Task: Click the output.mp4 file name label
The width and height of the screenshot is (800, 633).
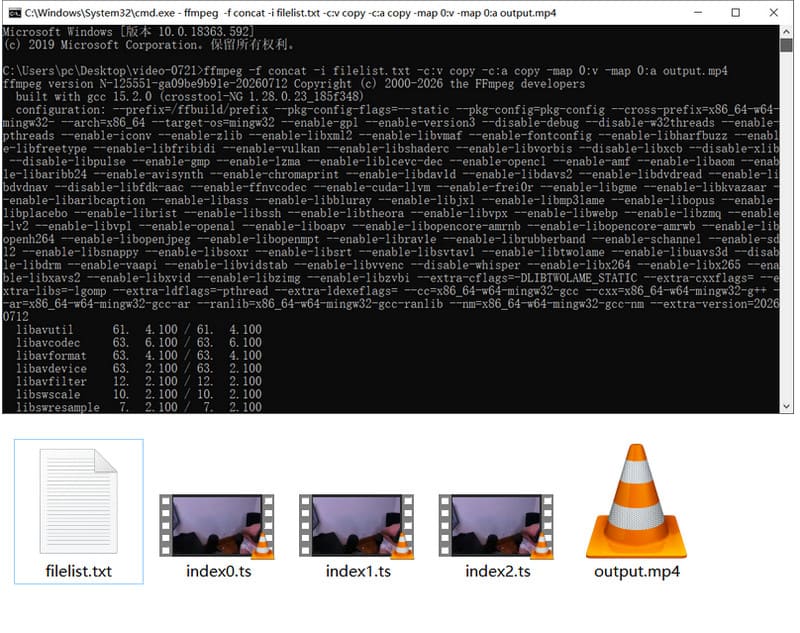Action: coord(637,571)
